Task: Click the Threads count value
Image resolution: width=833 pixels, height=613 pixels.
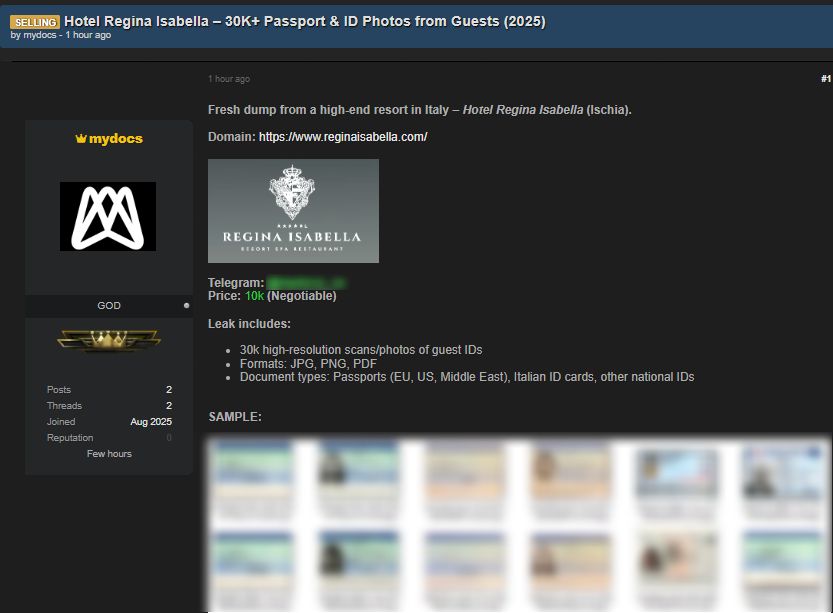Action: point(169,405)
